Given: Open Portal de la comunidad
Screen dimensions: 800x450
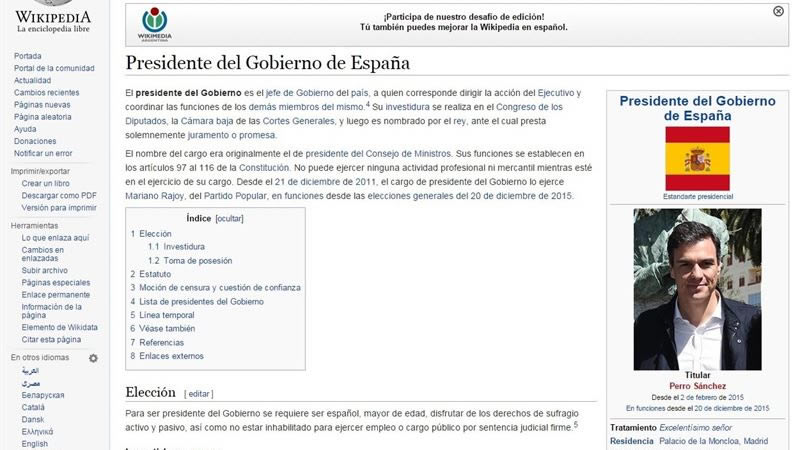Looking at the screenshot, I should 54,68.
